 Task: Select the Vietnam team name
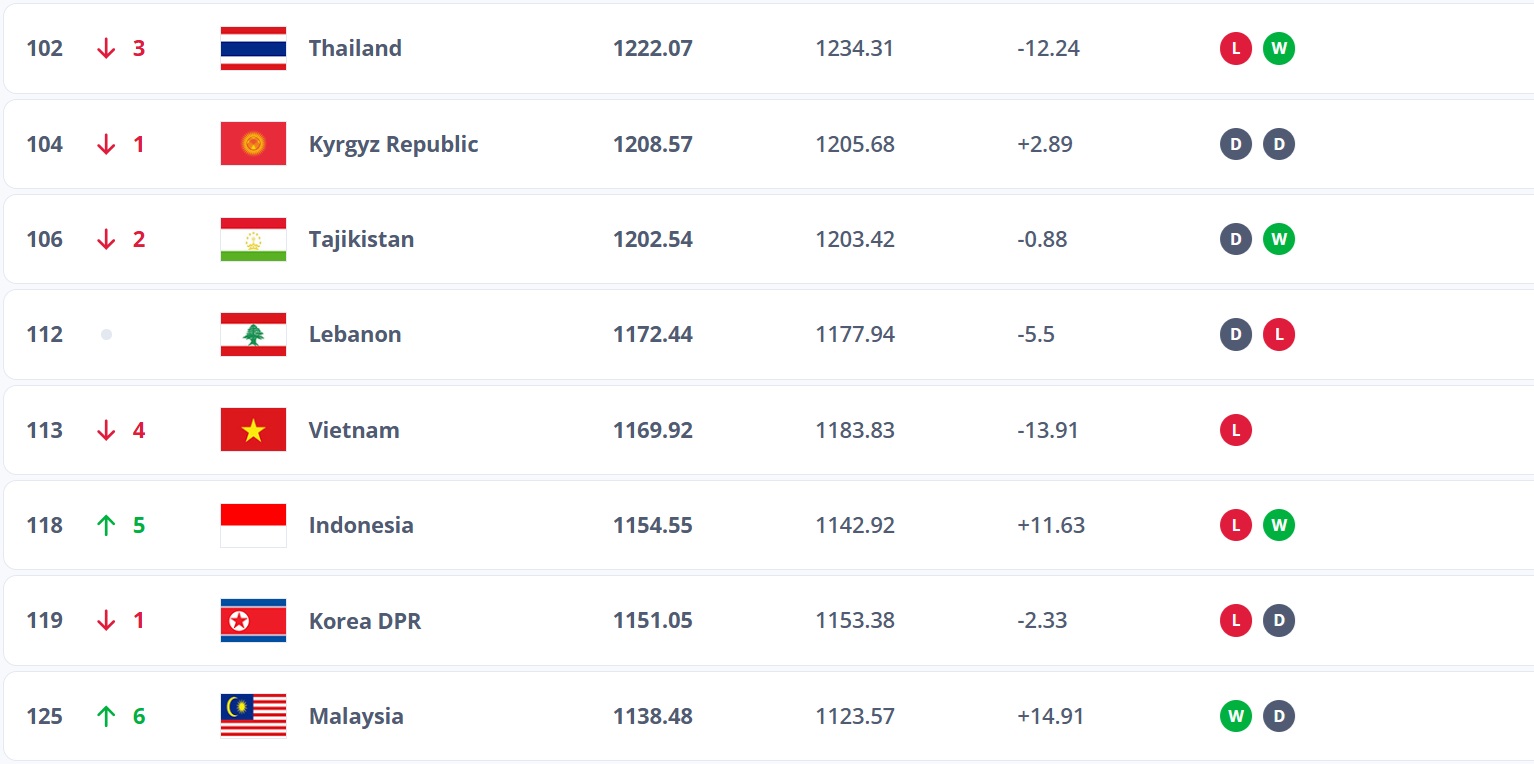click(354, 430)
